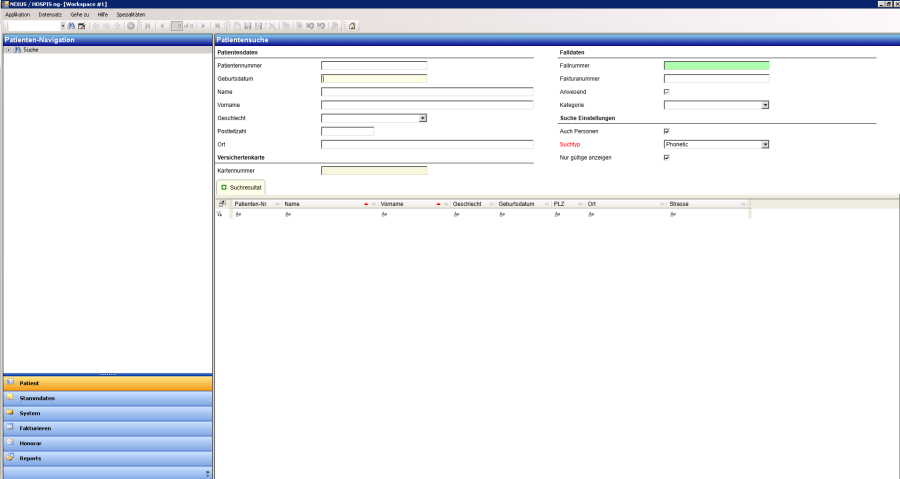Viewport: 900px width, 479px height.
Task: Go to the next record
Action: (203, 26)
